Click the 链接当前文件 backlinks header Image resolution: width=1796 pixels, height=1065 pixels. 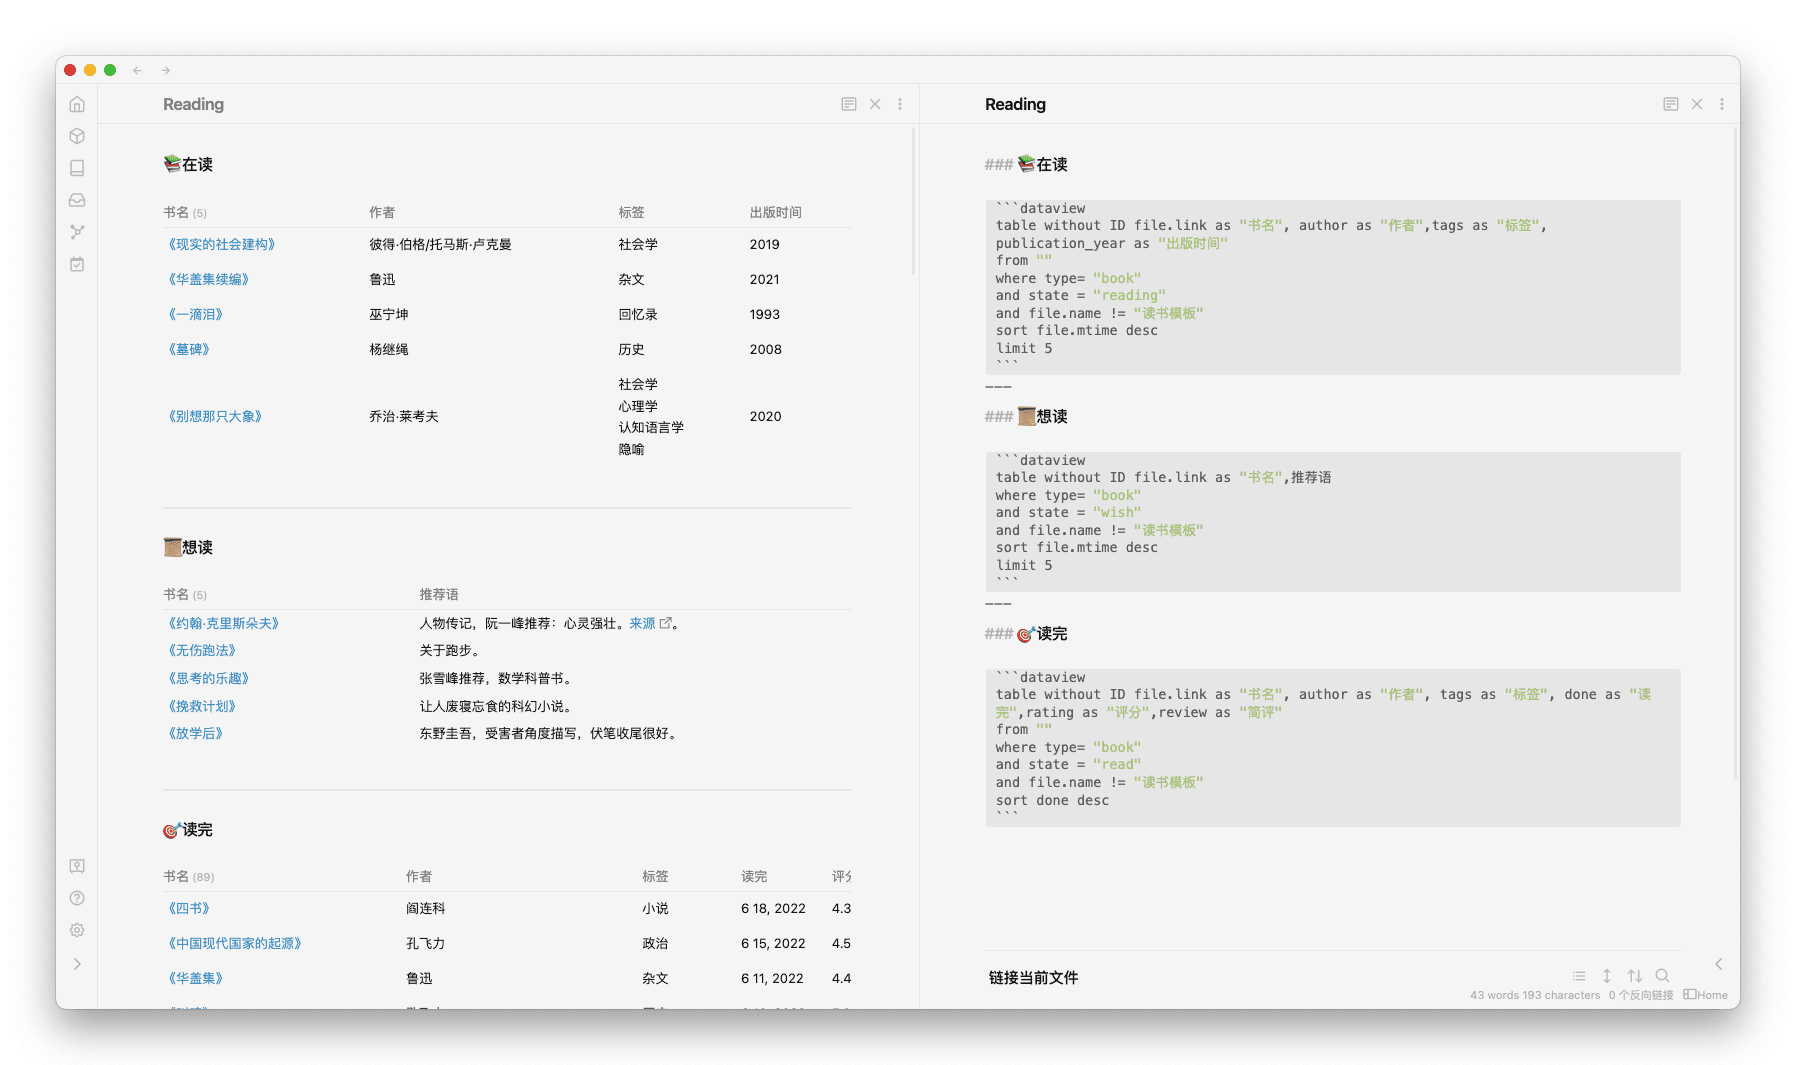click(x=1033, y=977)
